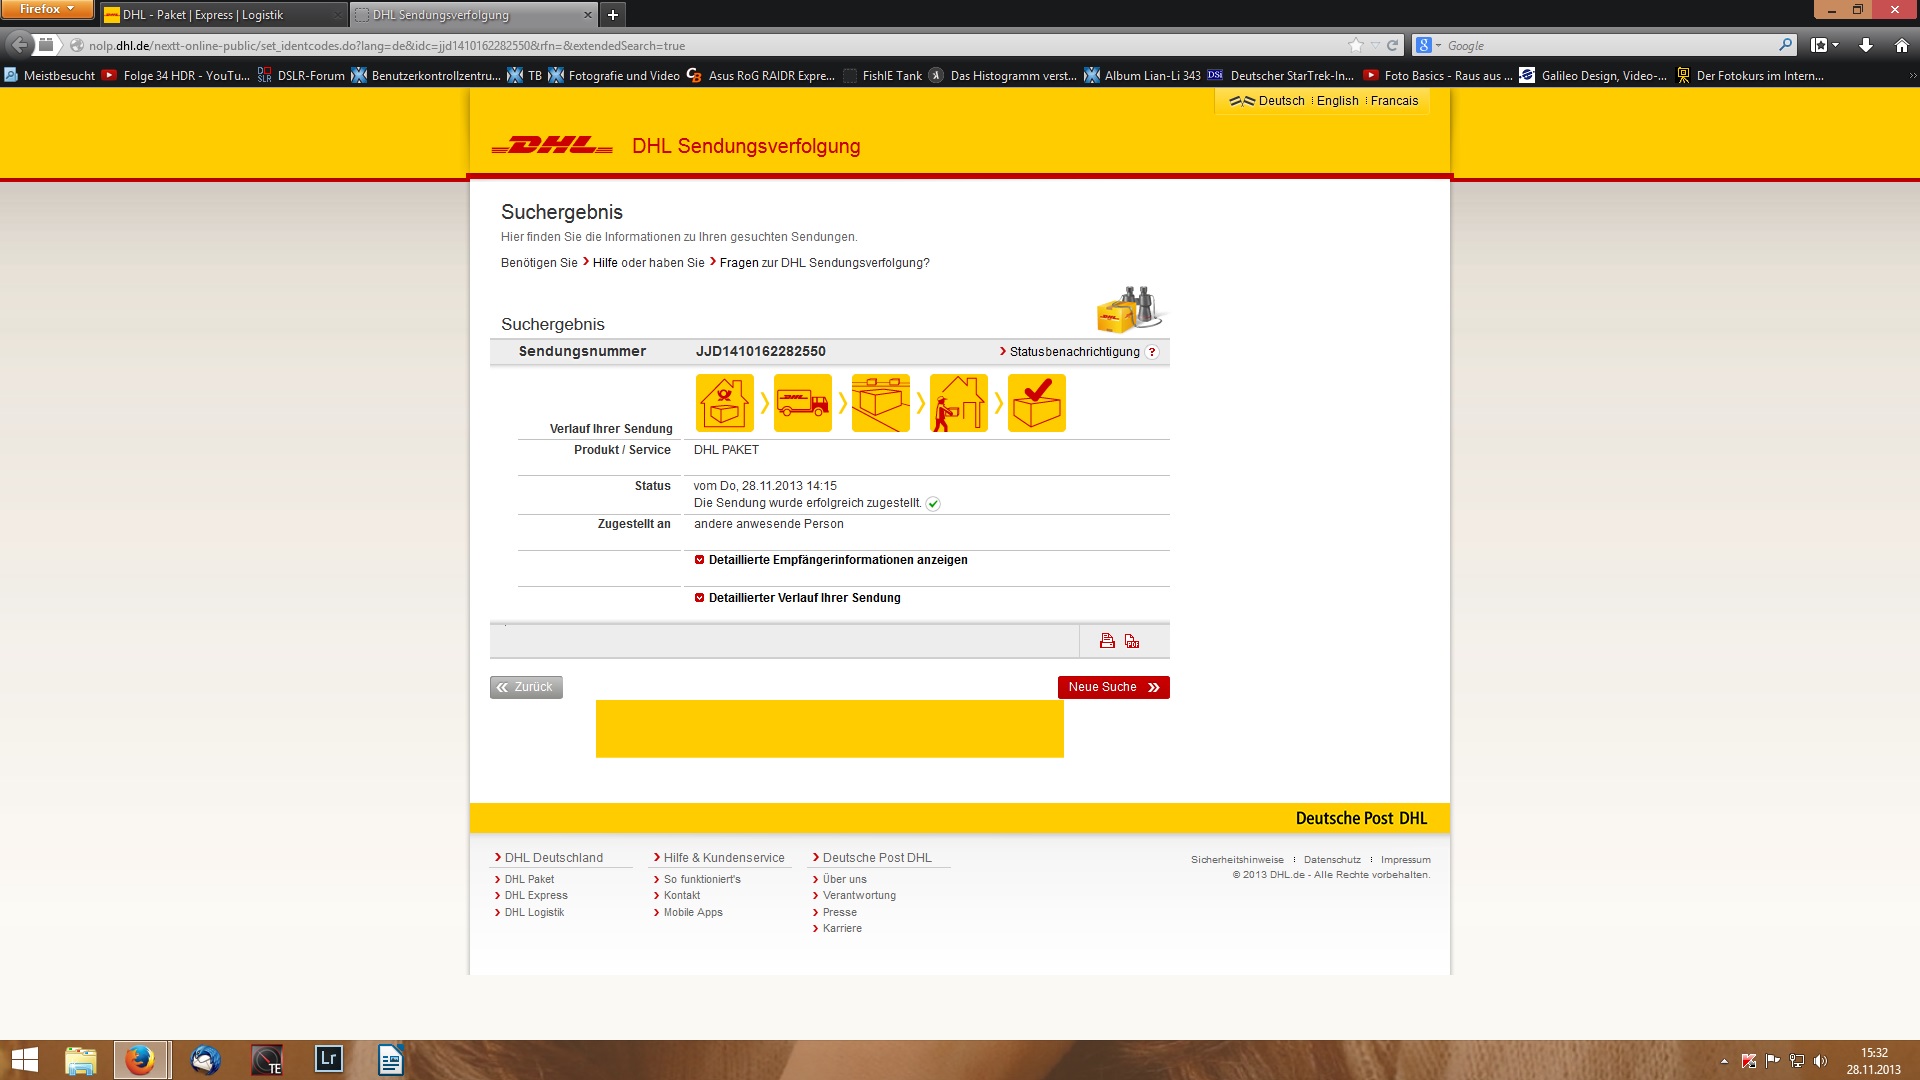Open the address bar history dropdown arrow

click(x=1376, y=45)
